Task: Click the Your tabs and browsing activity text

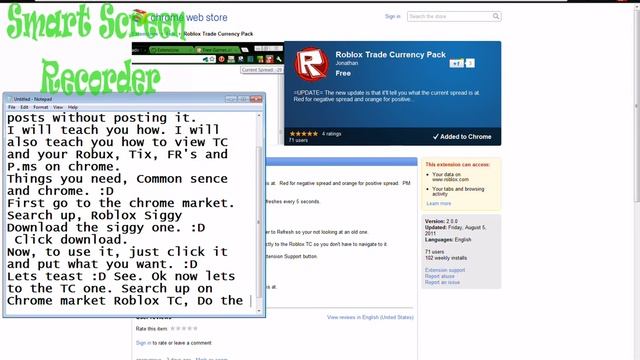Action: pos(458,191)
